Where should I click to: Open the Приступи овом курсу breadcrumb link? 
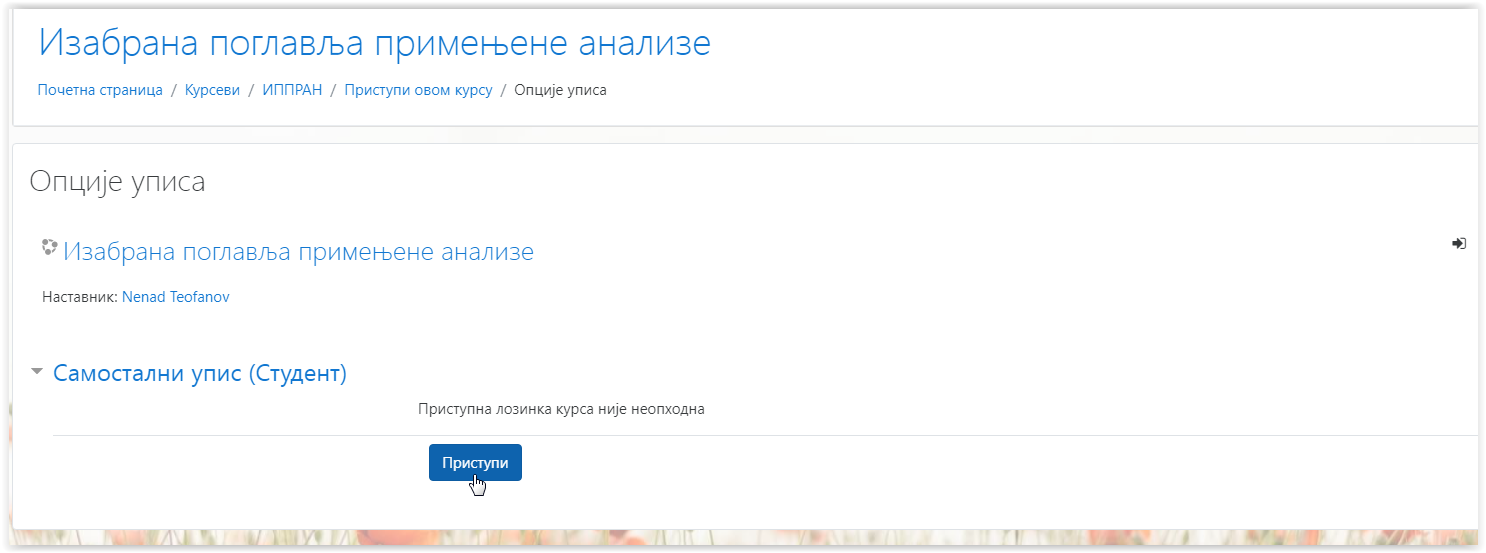pyautogui.click(x=418, y=90)
